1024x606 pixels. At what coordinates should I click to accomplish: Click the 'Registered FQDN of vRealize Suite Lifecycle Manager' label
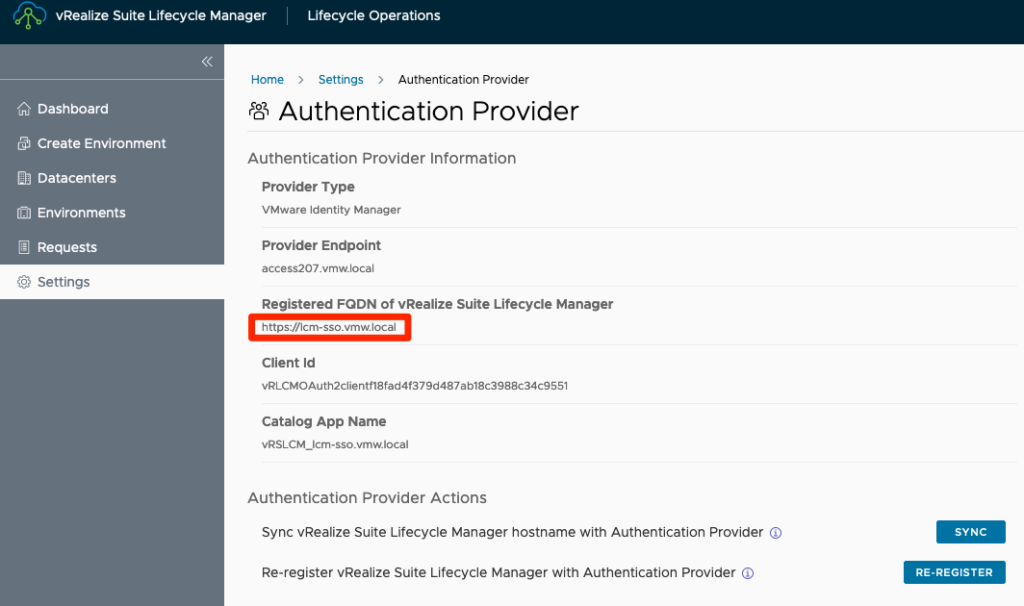tap(438, 304)
